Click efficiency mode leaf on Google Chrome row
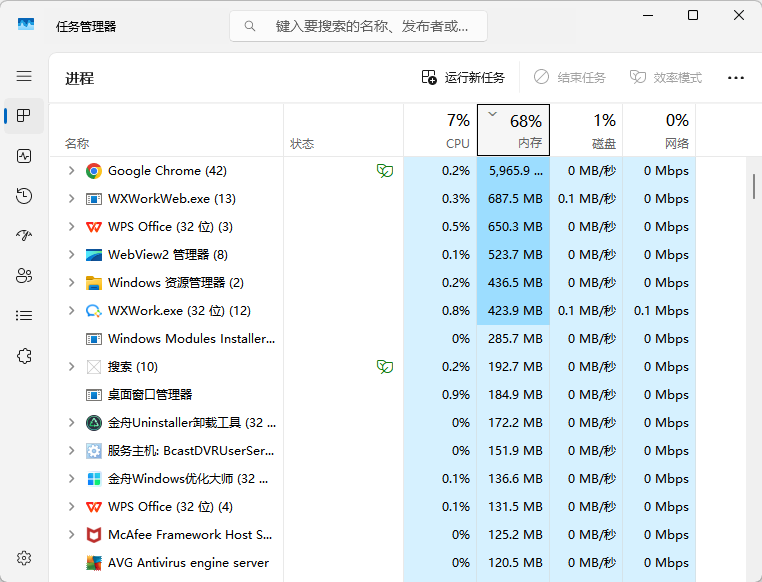The image size is (762, 582). [x=385, y=171]
